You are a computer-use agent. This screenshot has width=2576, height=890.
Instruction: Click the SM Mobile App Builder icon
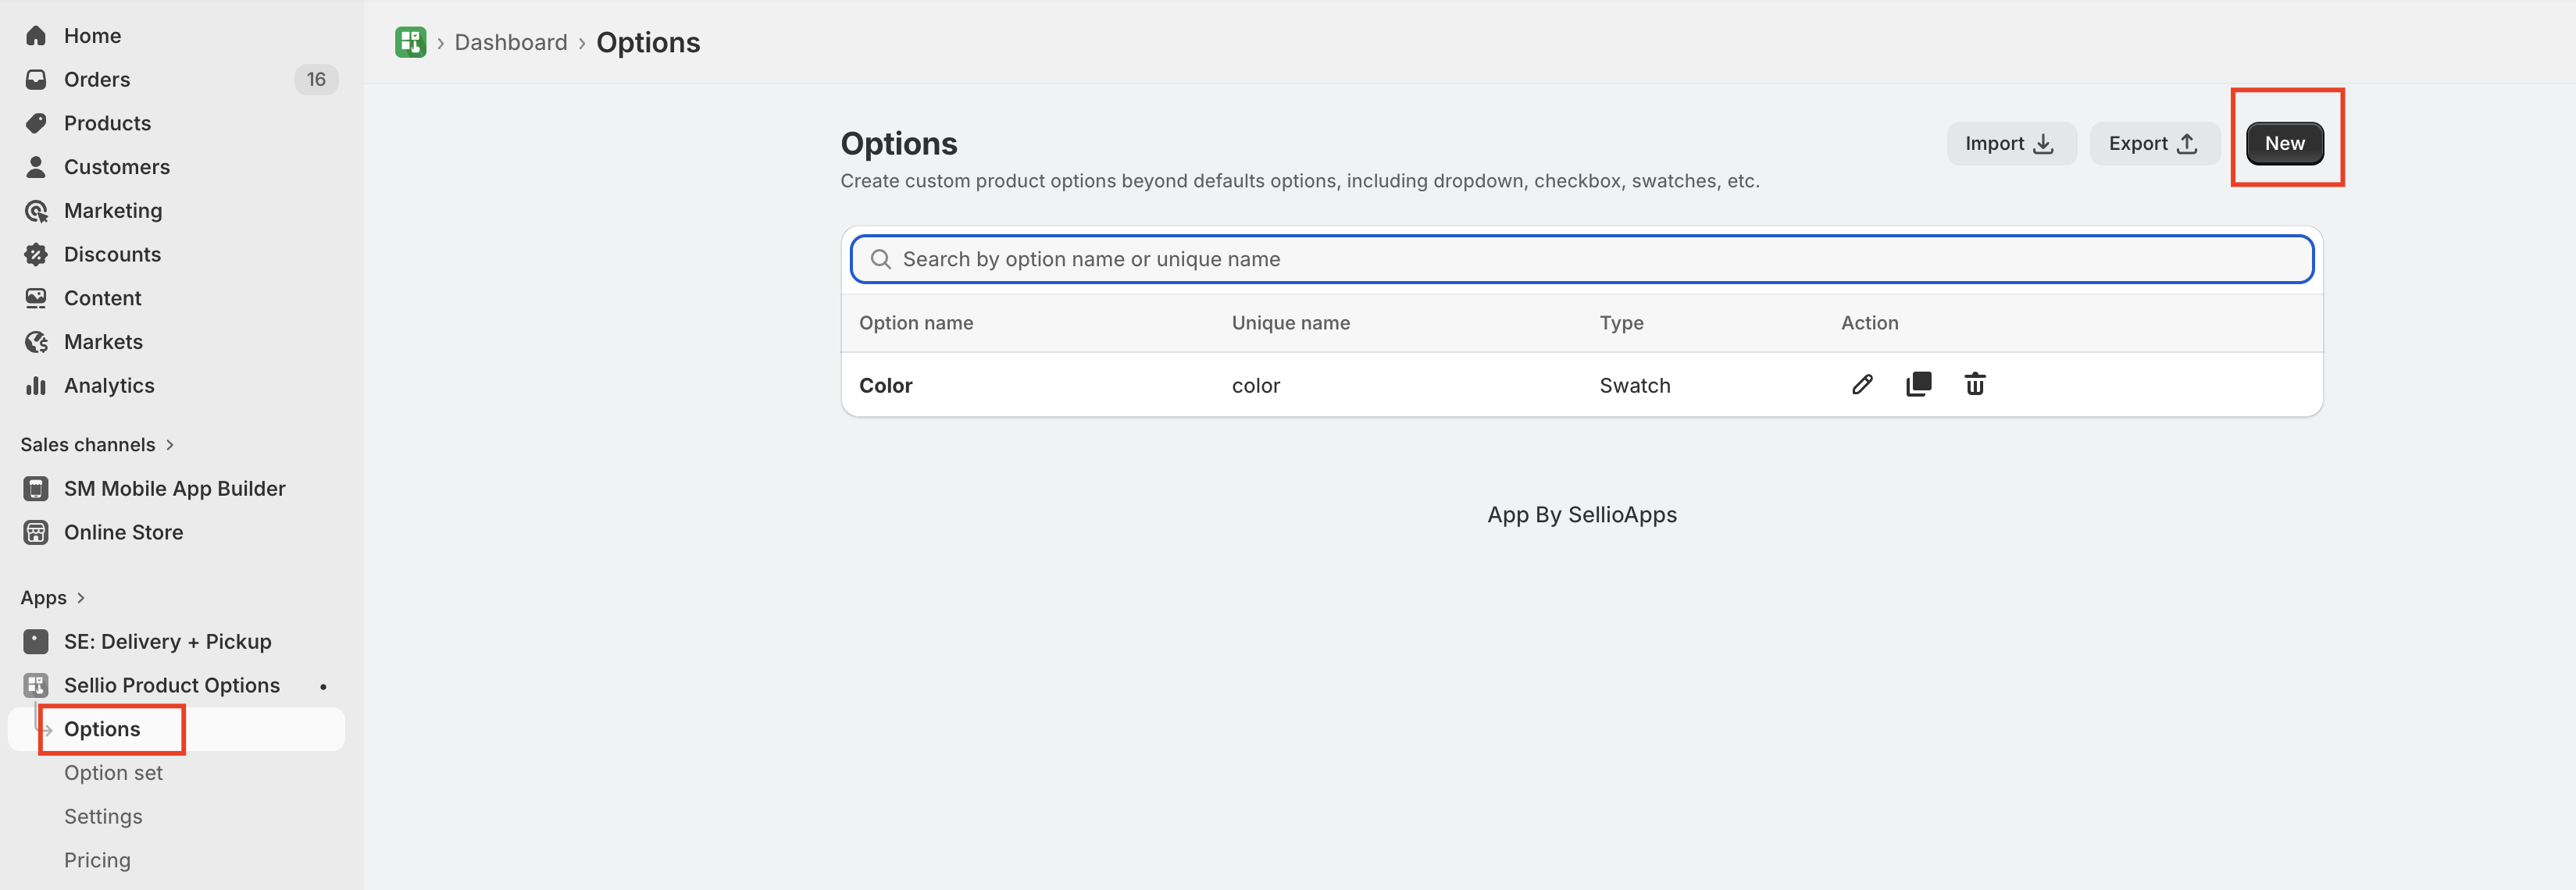tap(36, 488)
